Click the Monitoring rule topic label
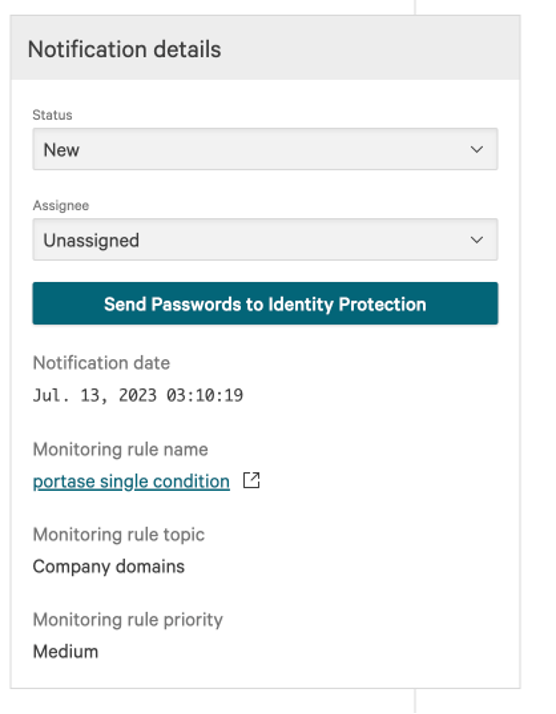The height and width of the screenshot is (714, 556). coord(118,535)
